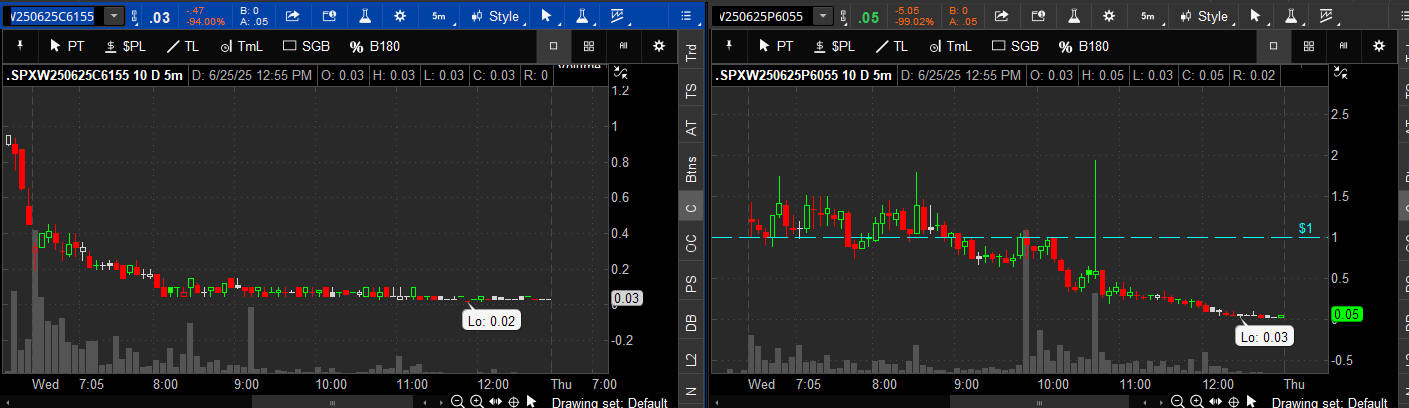The width and height of the screenshot is (1409, 408).
Task: Click the share icon in left chart toolbar
Action: coord(292,16)
